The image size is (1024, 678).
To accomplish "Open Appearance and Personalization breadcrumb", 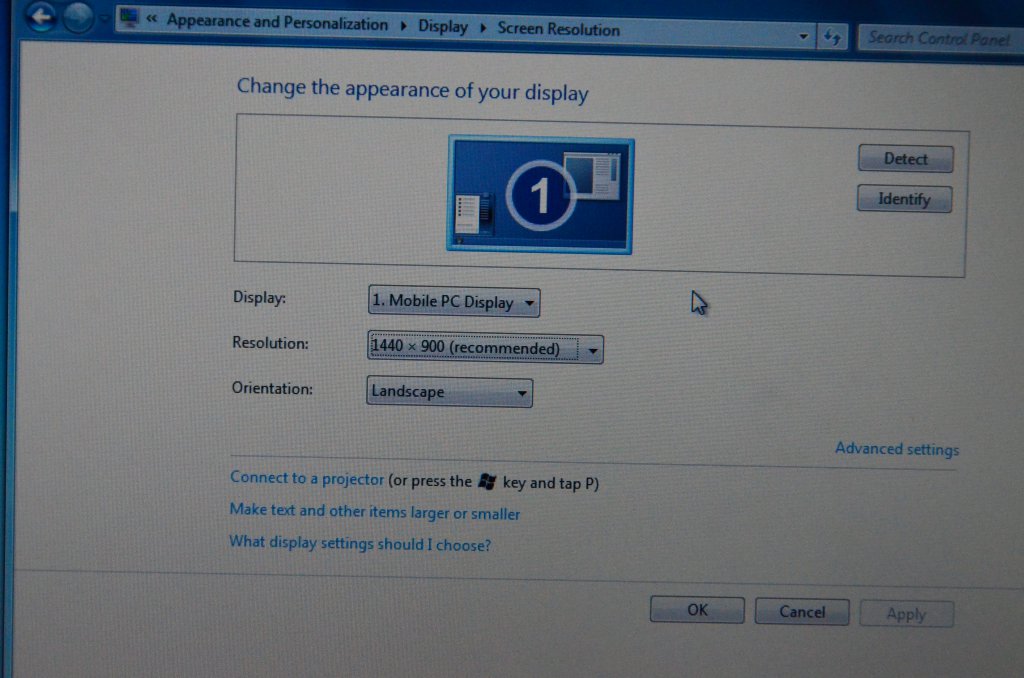I will click(277, 22).
